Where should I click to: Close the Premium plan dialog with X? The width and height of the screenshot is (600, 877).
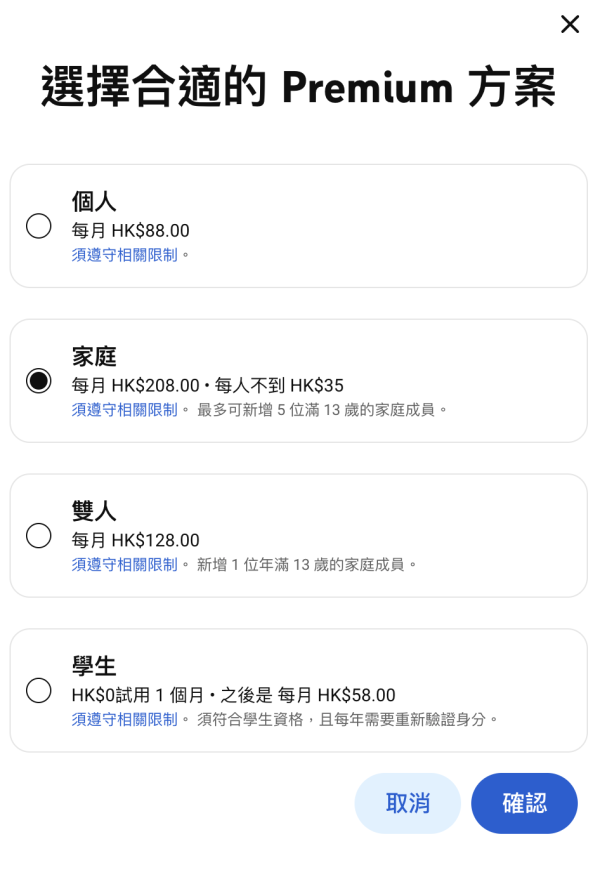tap(570, 24)
